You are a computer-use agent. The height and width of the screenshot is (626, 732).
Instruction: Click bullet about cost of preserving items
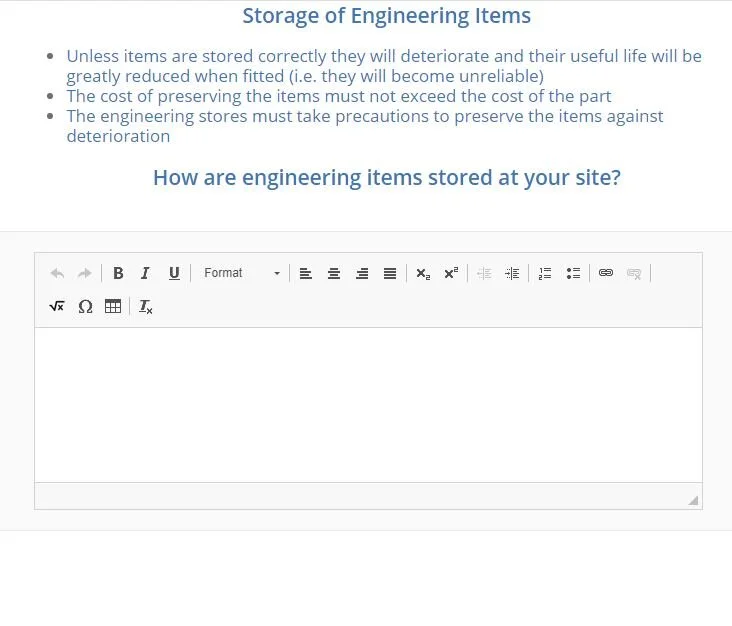(x=339, y=96)
